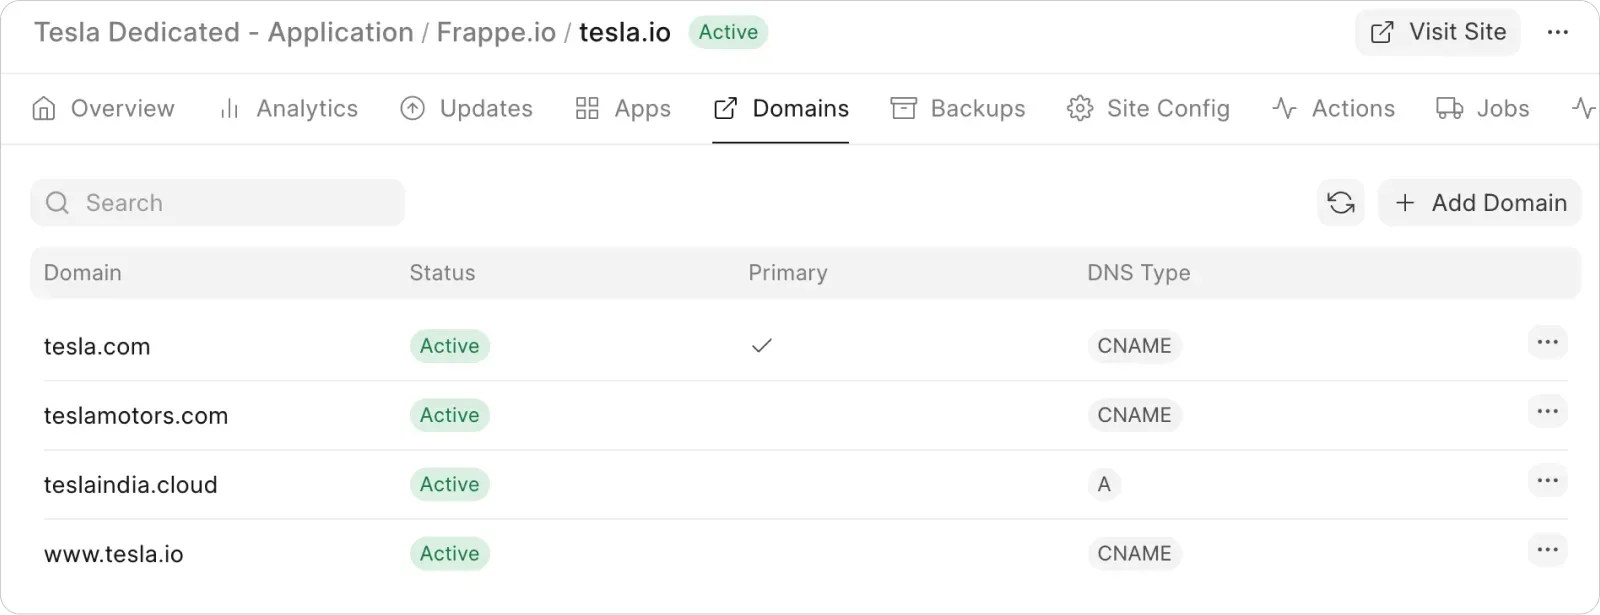This screenshot has width=1600, height=615.
Task: Open options menu for www.tesla.io row
Action: [x=1548, y=549]
